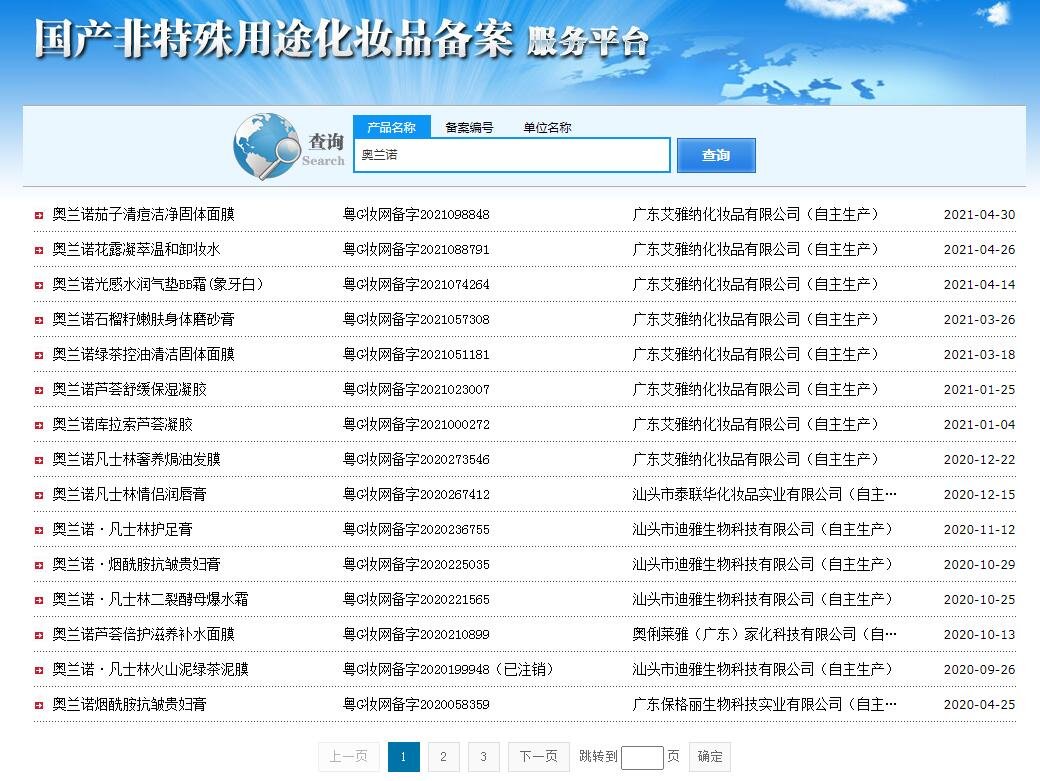Open the 奥兰诺烟酰胺抗皱贵妇膏 entry dated 2020-04-25

[x=129, y=704]
